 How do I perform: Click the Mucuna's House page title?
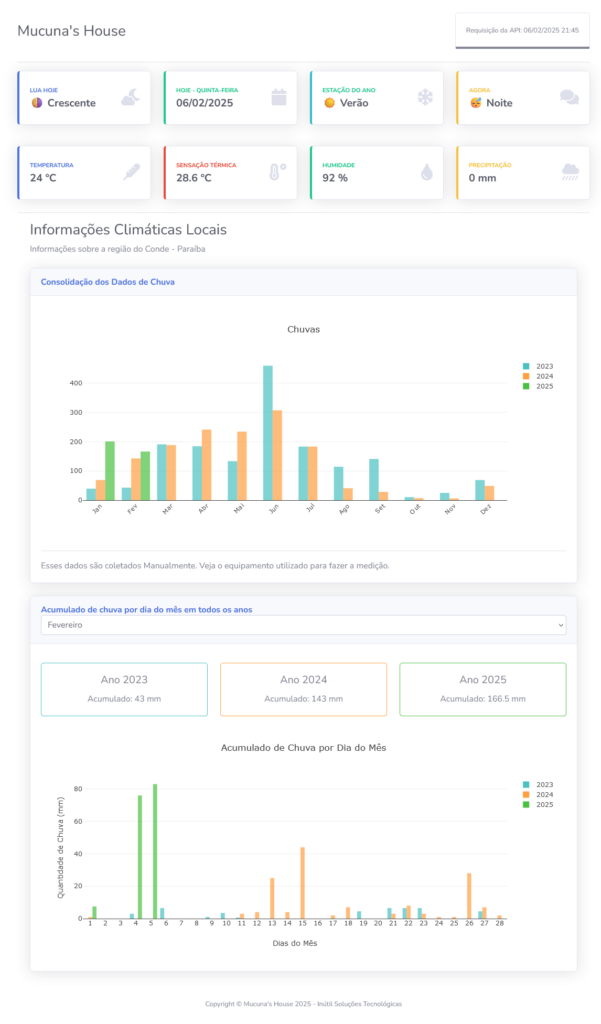(x=72, y=31)
